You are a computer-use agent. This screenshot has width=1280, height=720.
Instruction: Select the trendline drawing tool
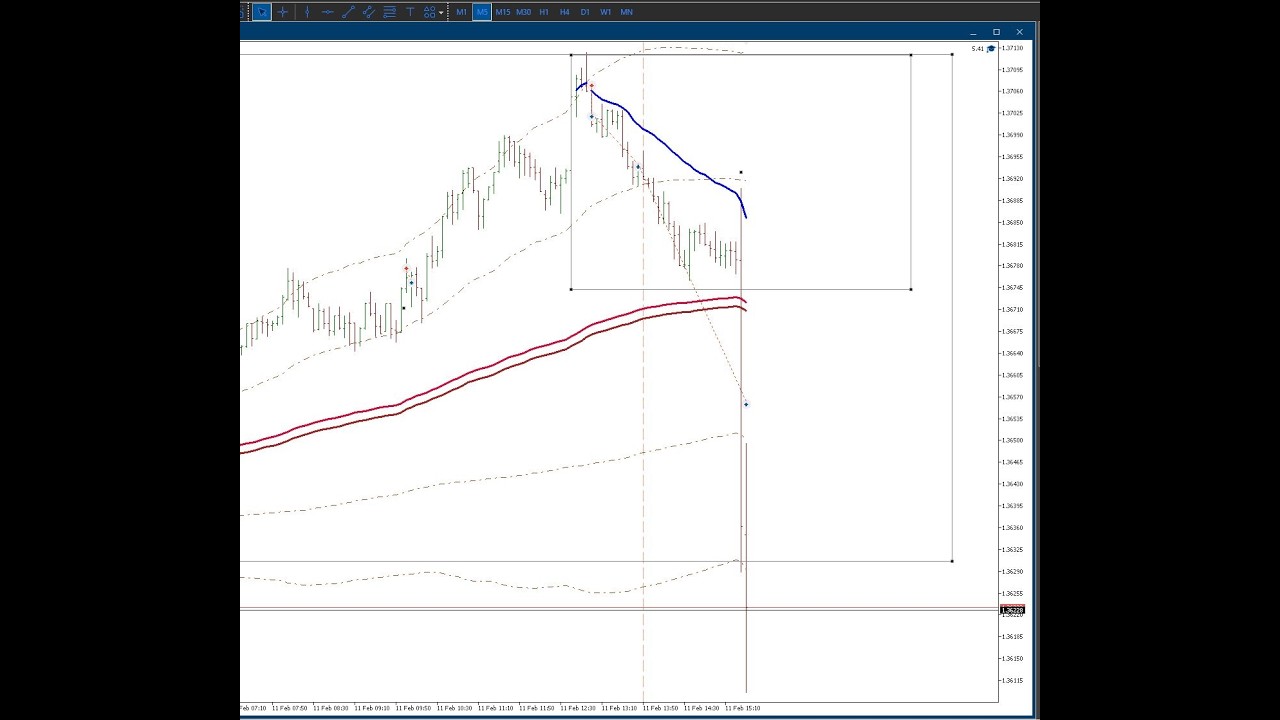pyautogui.click(x=348, y=12)
